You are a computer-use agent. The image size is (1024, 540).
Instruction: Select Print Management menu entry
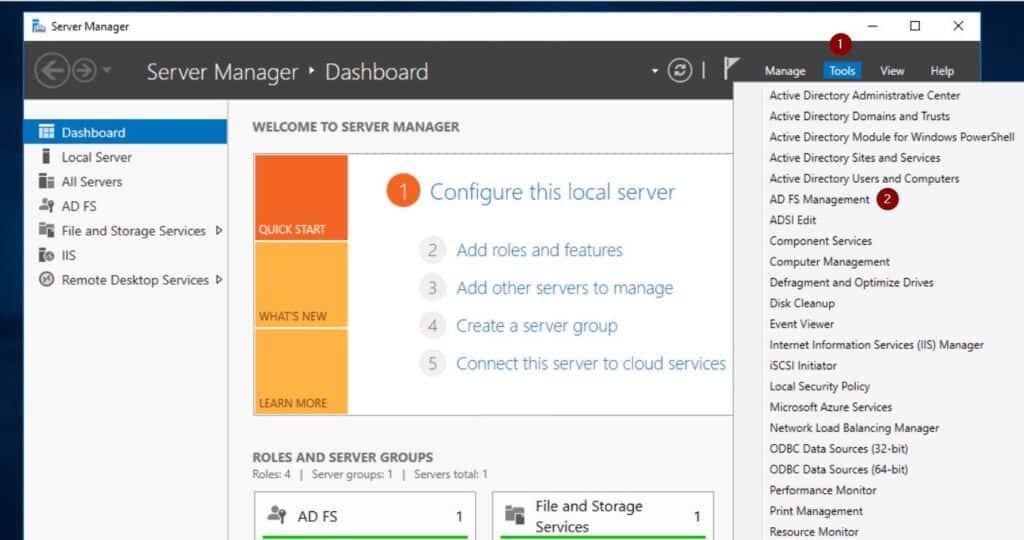click(x=816, y=511)
